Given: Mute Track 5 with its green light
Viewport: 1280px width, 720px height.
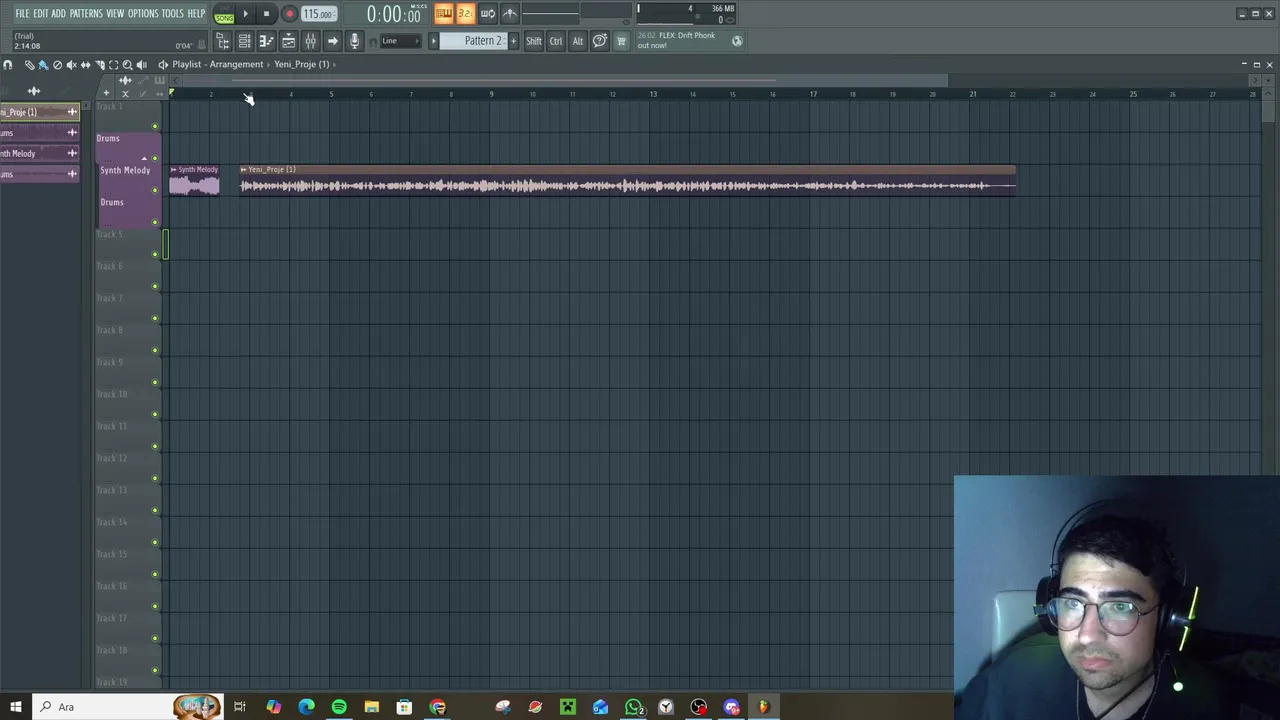Looking at the screenshot, I should pos(154,254).
